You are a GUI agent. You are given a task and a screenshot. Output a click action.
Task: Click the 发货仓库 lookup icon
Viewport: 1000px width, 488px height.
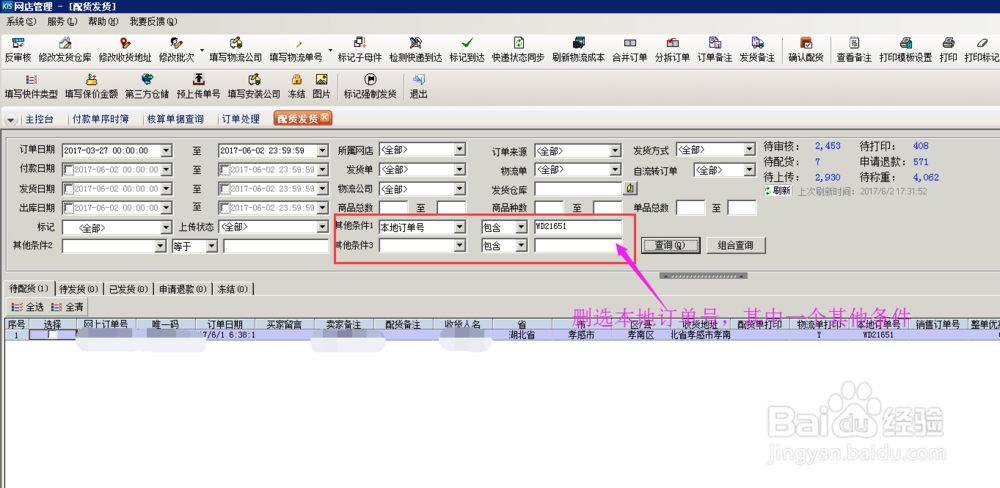pos(630,189)
